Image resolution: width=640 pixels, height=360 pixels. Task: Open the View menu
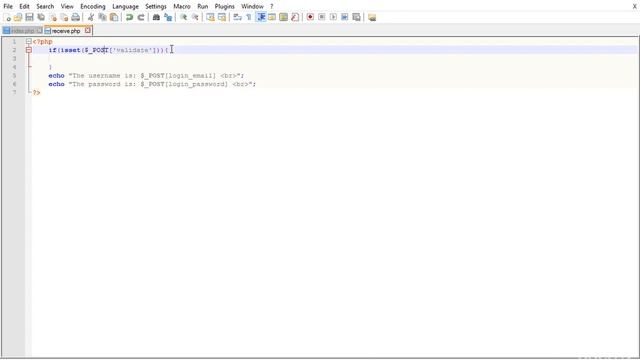click(67, 6)
